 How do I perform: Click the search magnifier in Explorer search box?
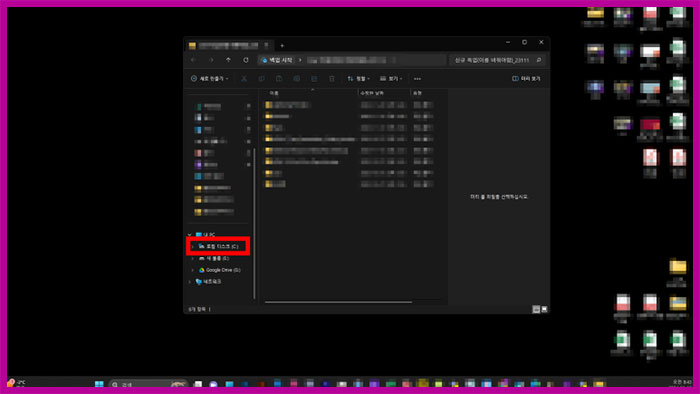[x=539, y=60]
